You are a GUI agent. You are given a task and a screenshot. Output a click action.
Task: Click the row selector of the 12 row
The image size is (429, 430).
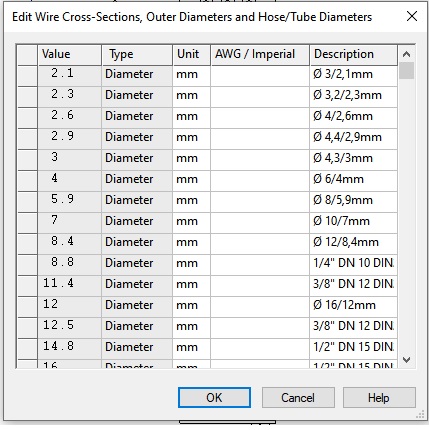click(x=27, y=307)
